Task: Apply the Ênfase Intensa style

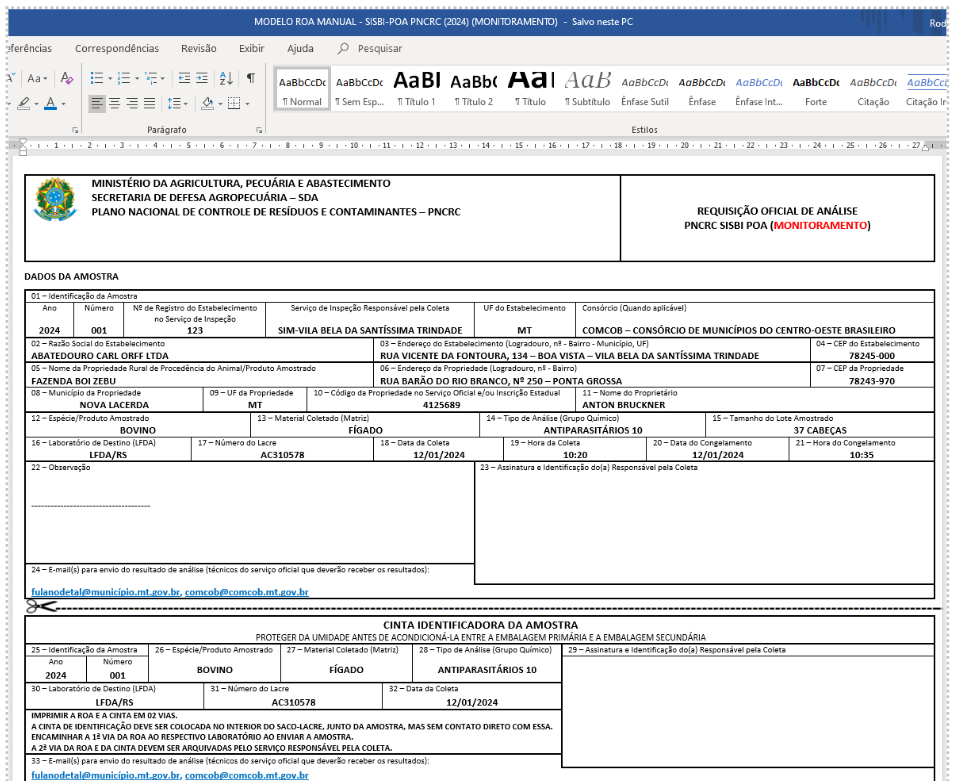Action: click(x=759, y=89)
